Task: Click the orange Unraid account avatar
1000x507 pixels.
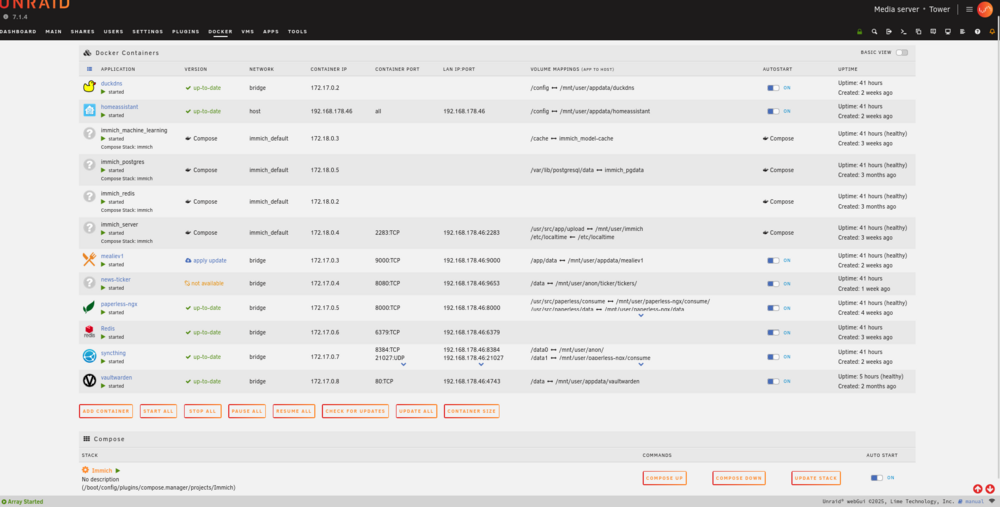Action: pyautogui.click(x=985, y=10)
